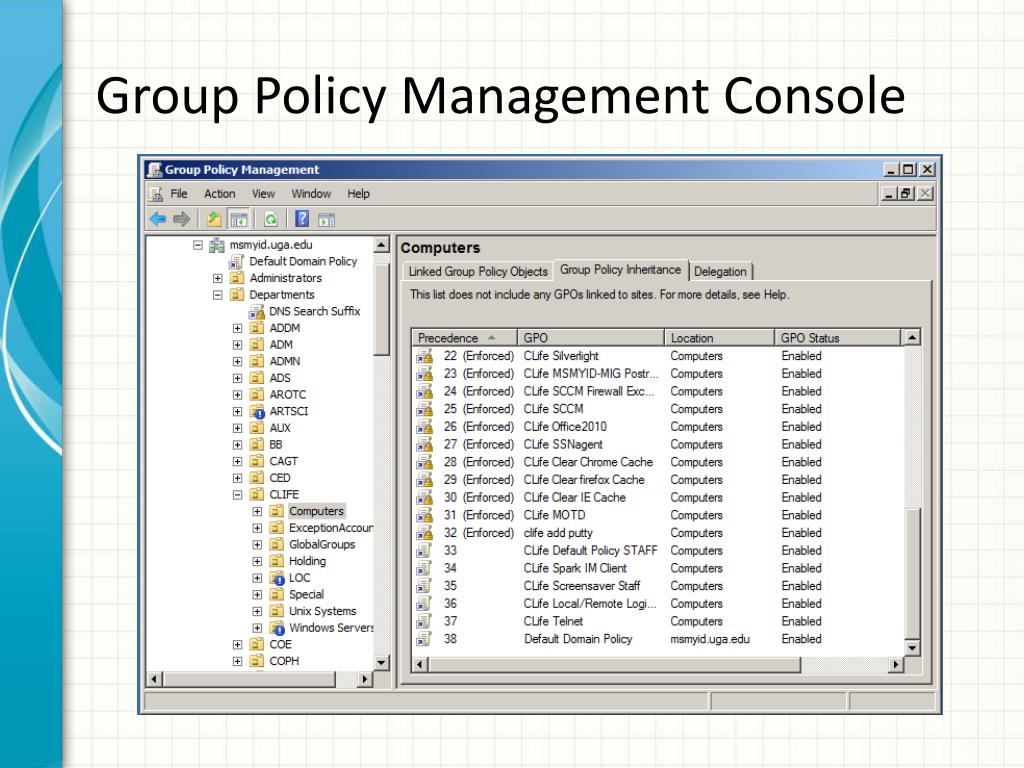The width and height of the screenshot is (1024, 768).
Task: Sort by the GPO Status column header
Action: (x=837, y=338)
